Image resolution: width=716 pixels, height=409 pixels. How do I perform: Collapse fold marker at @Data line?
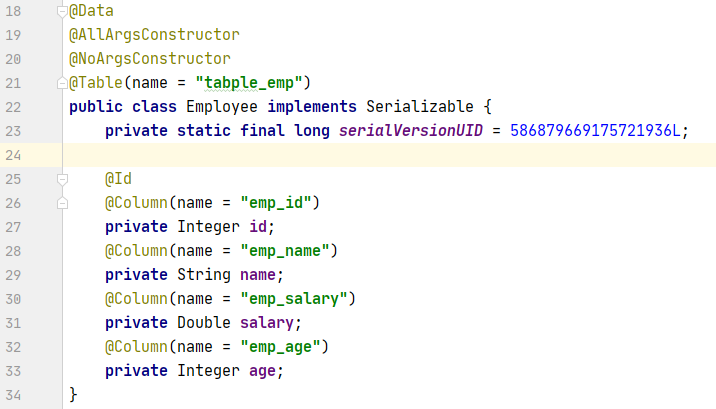tap(63, 11)
